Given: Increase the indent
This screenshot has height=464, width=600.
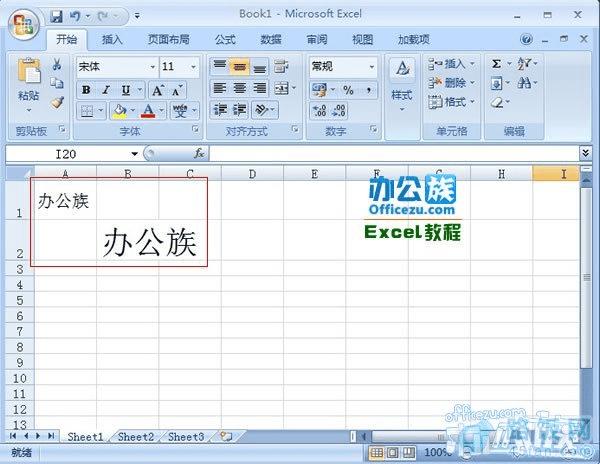Looking at the screenshot, I should [x=240, y=110].
